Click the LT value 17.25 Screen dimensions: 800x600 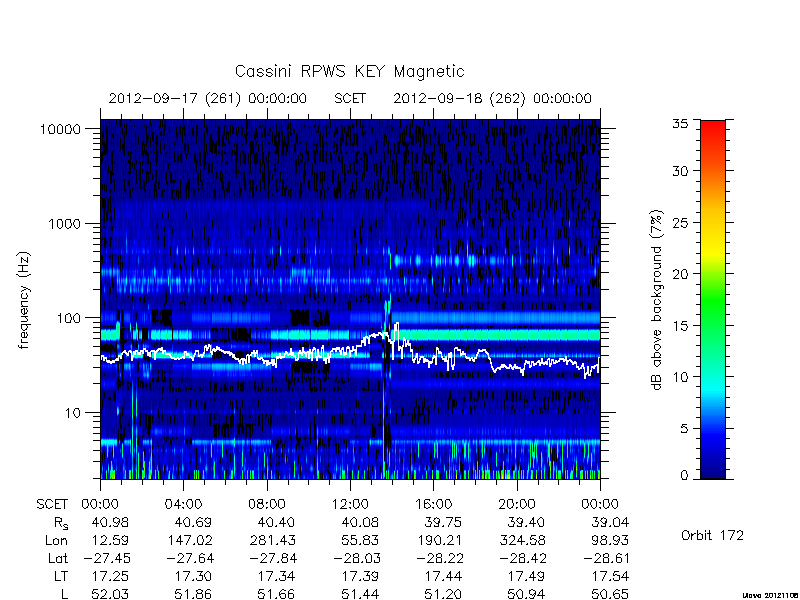click(110, 577)
